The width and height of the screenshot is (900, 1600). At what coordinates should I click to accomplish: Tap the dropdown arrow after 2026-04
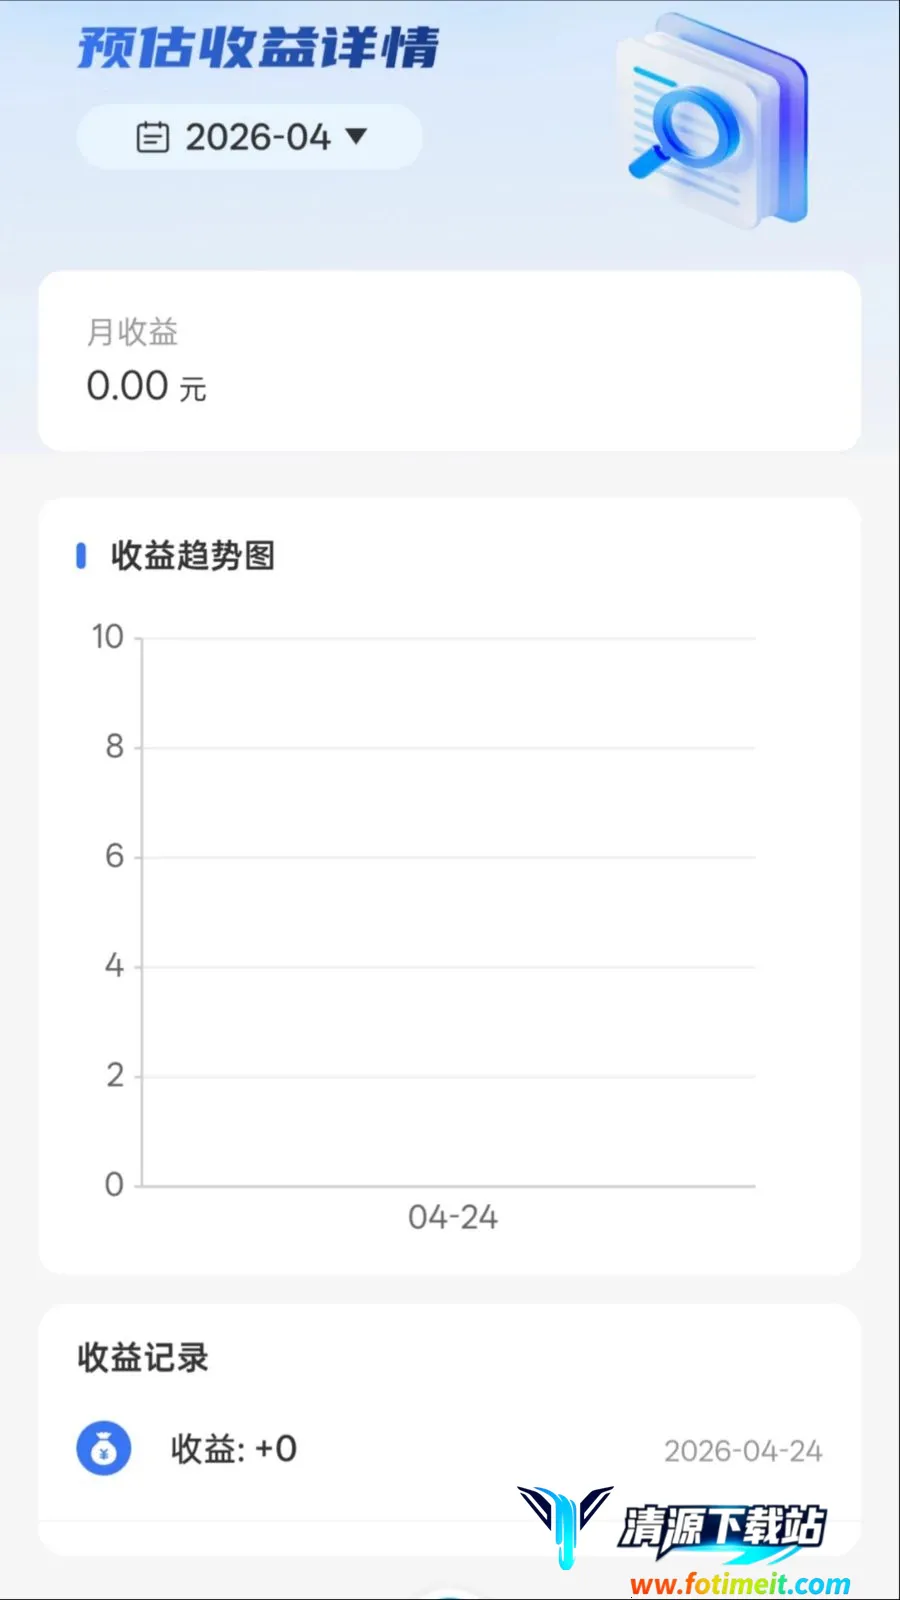point(356,136)
